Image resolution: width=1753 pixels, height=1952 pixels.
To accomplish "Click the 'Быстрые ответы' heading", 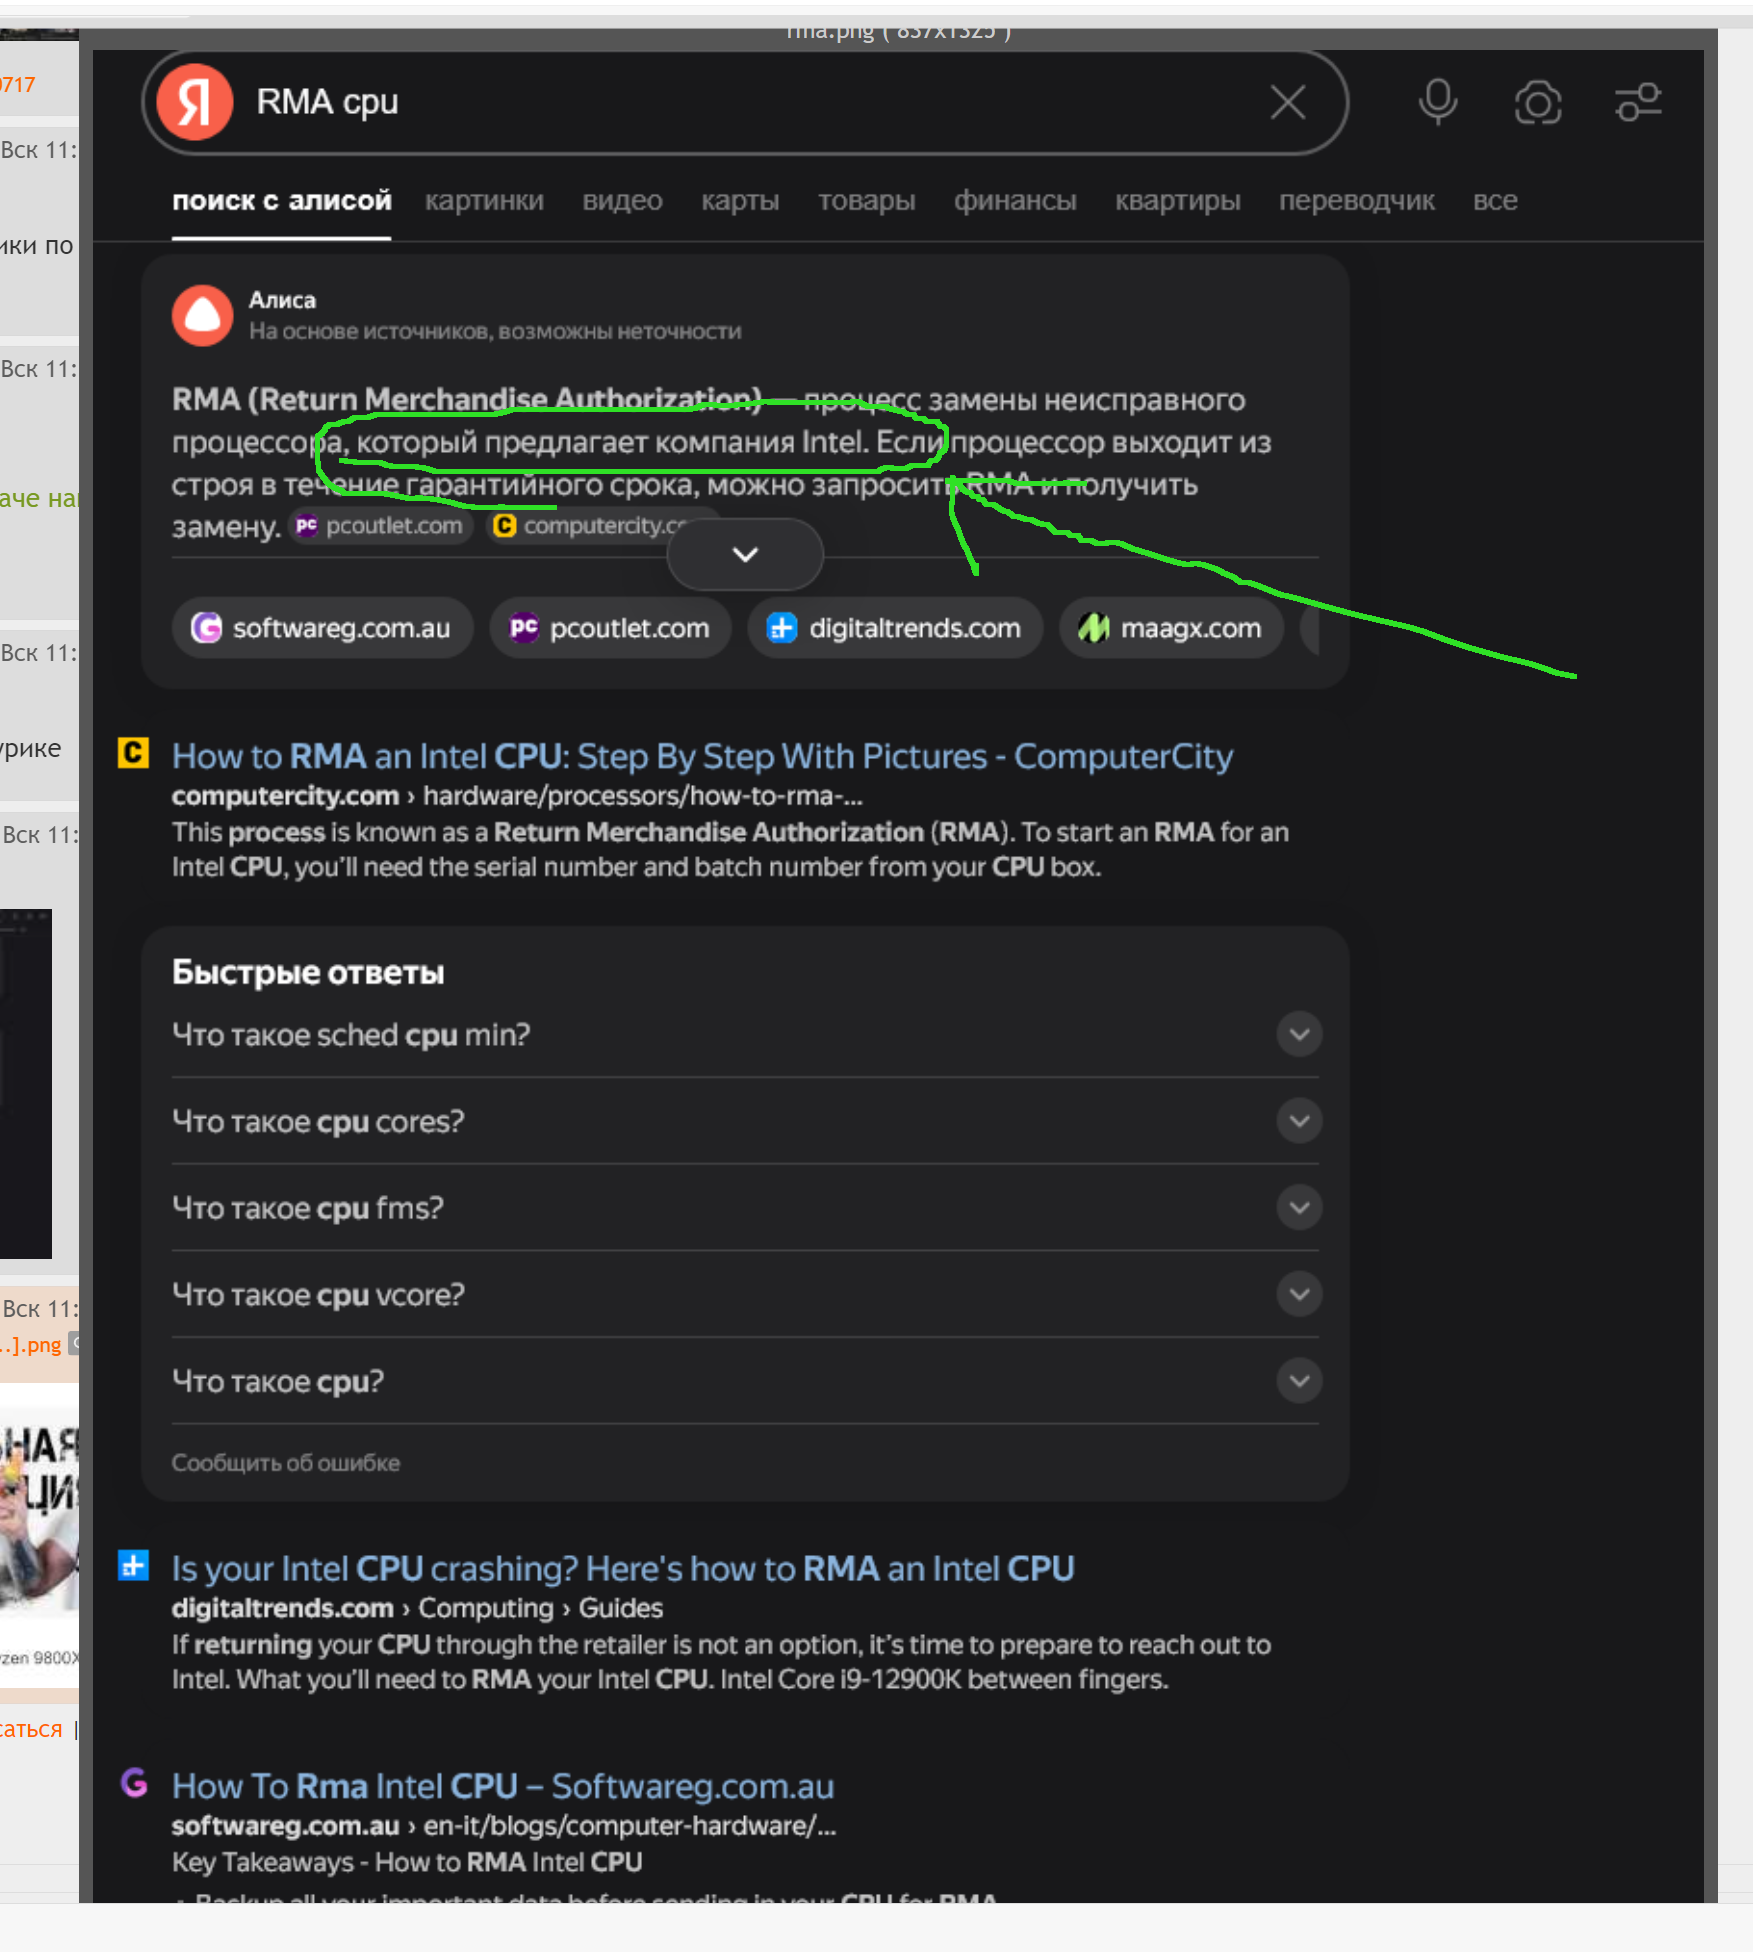I will click(308, 973).
